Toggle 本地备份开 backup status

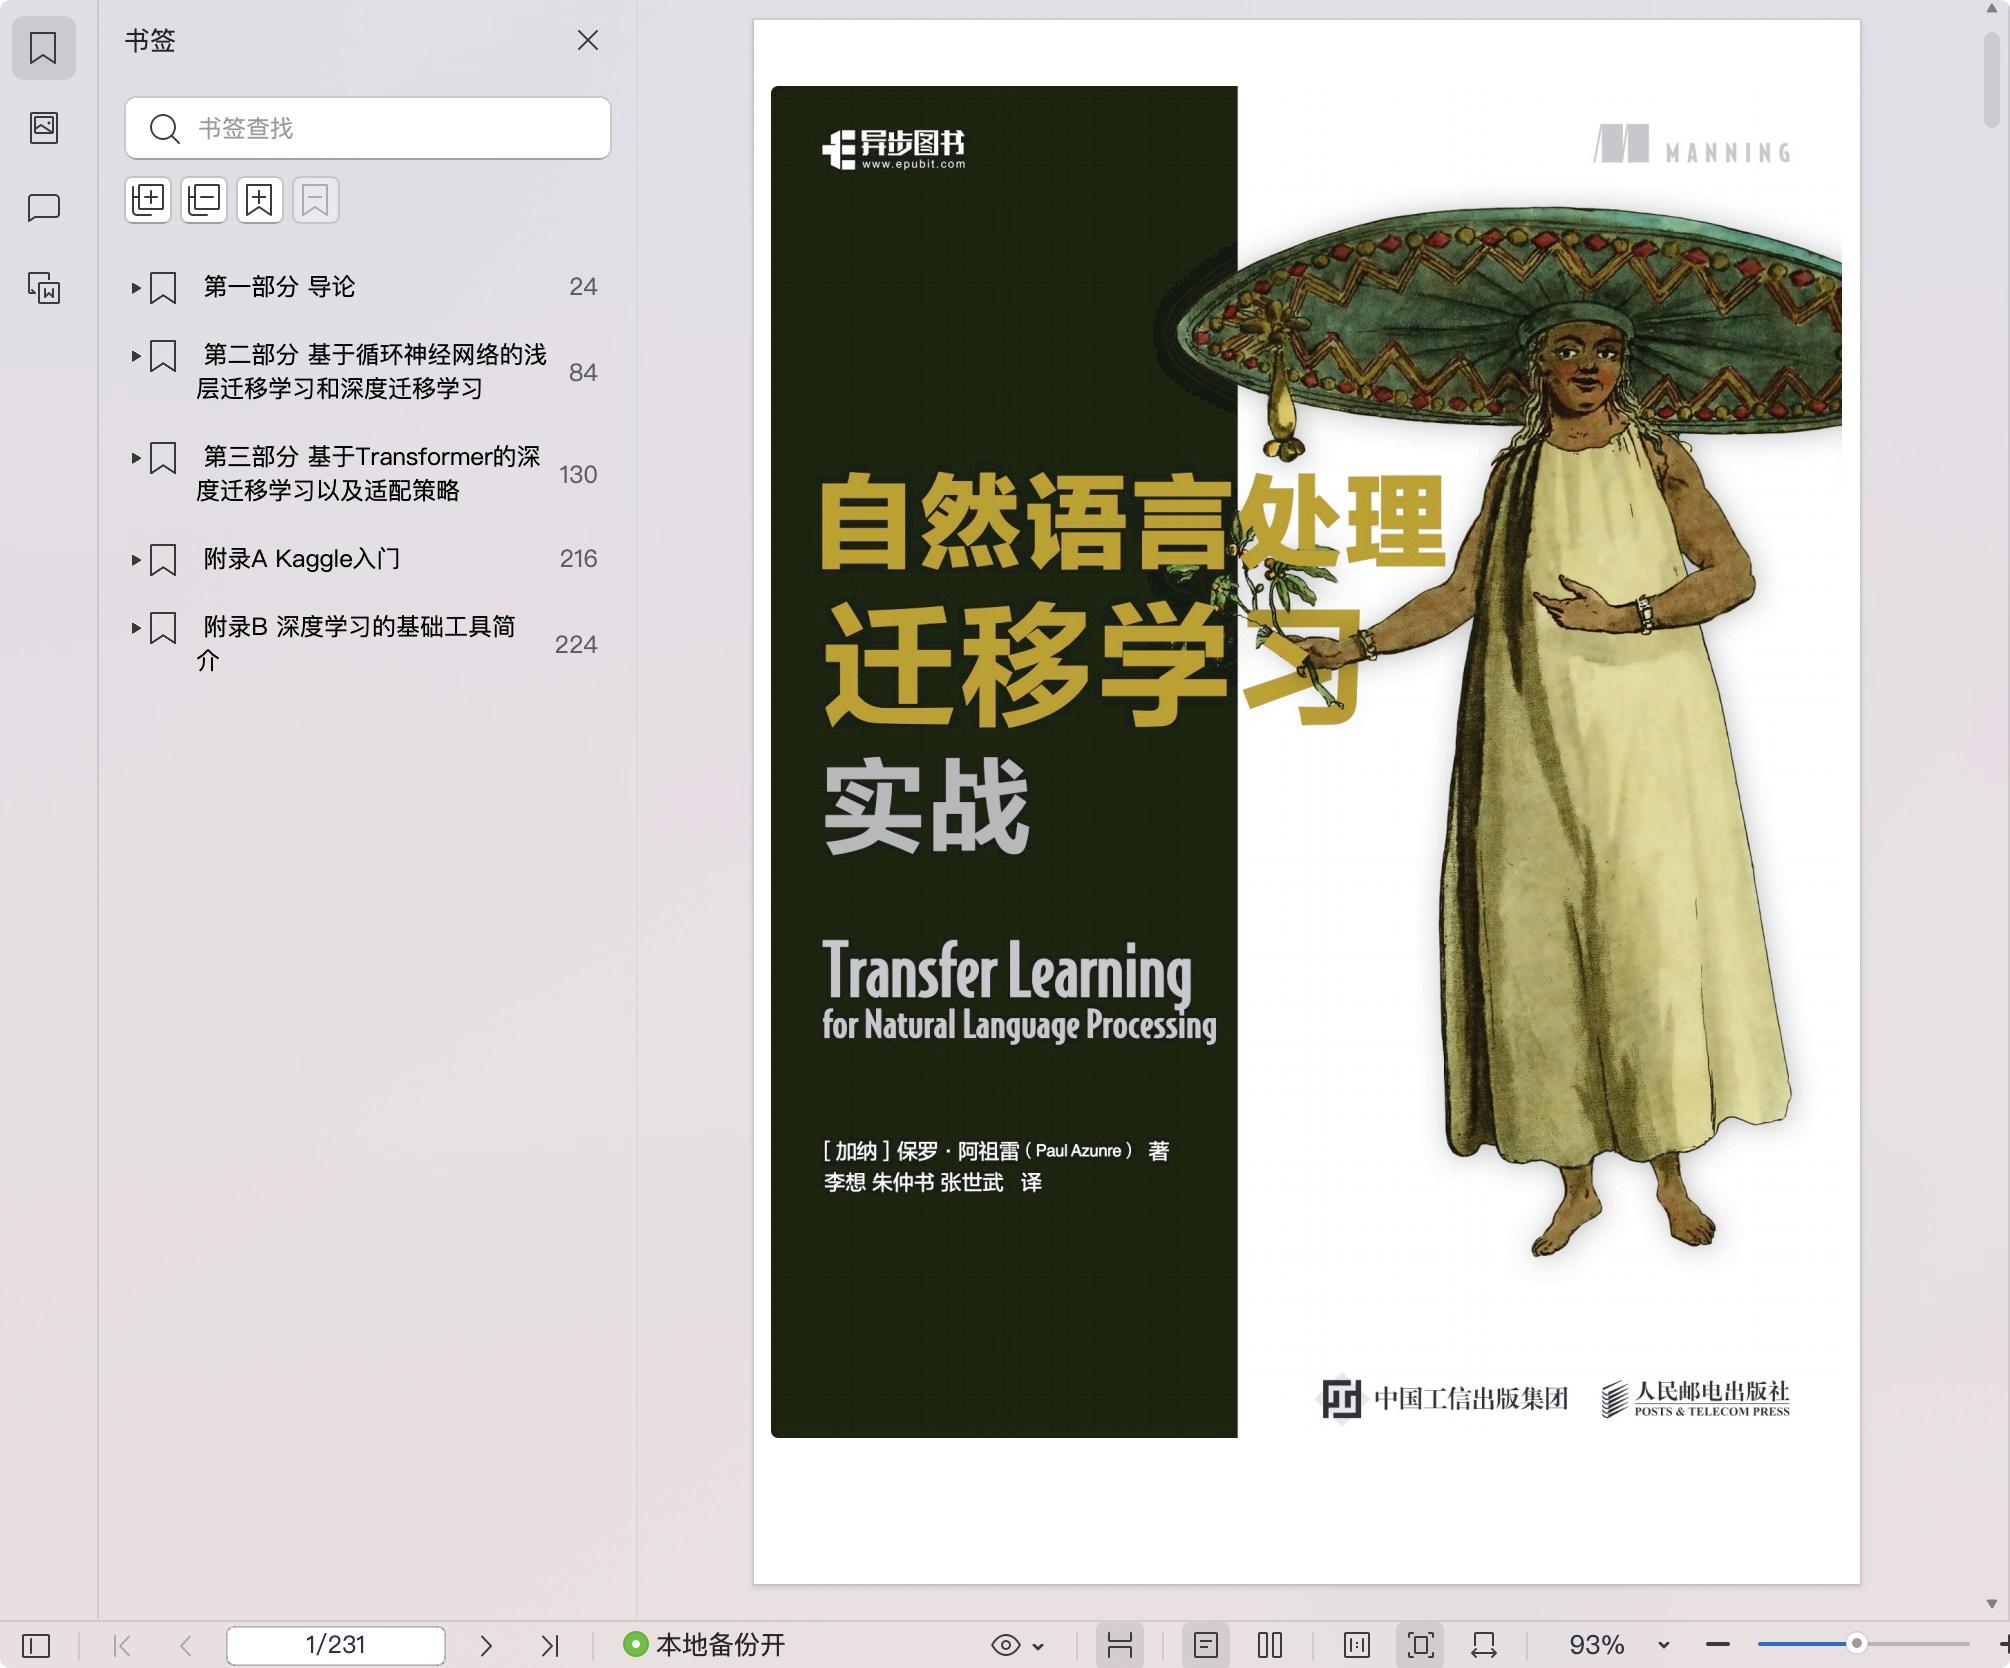(704, 1645)
